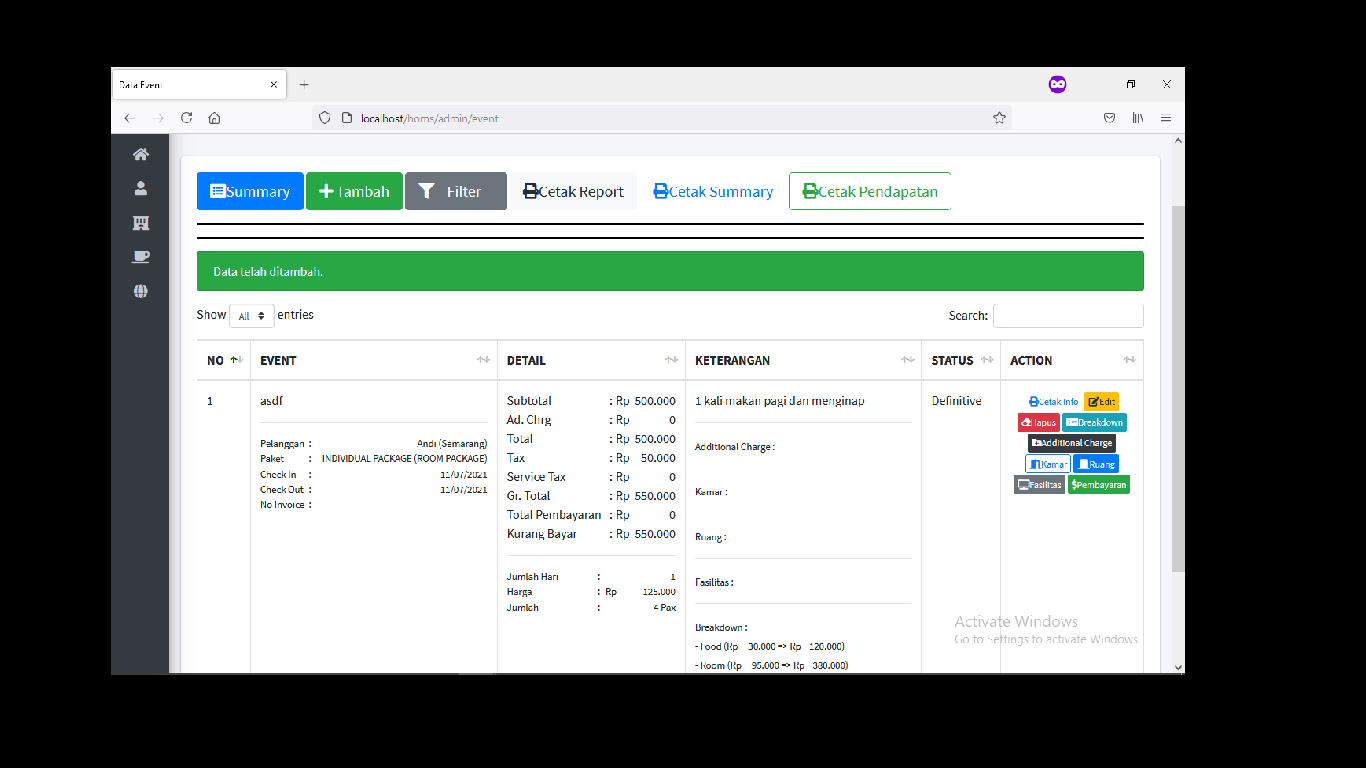1366x768 pixels.
Task: Select the globe icon in sidebar
Action: click(x=141, y=292)
